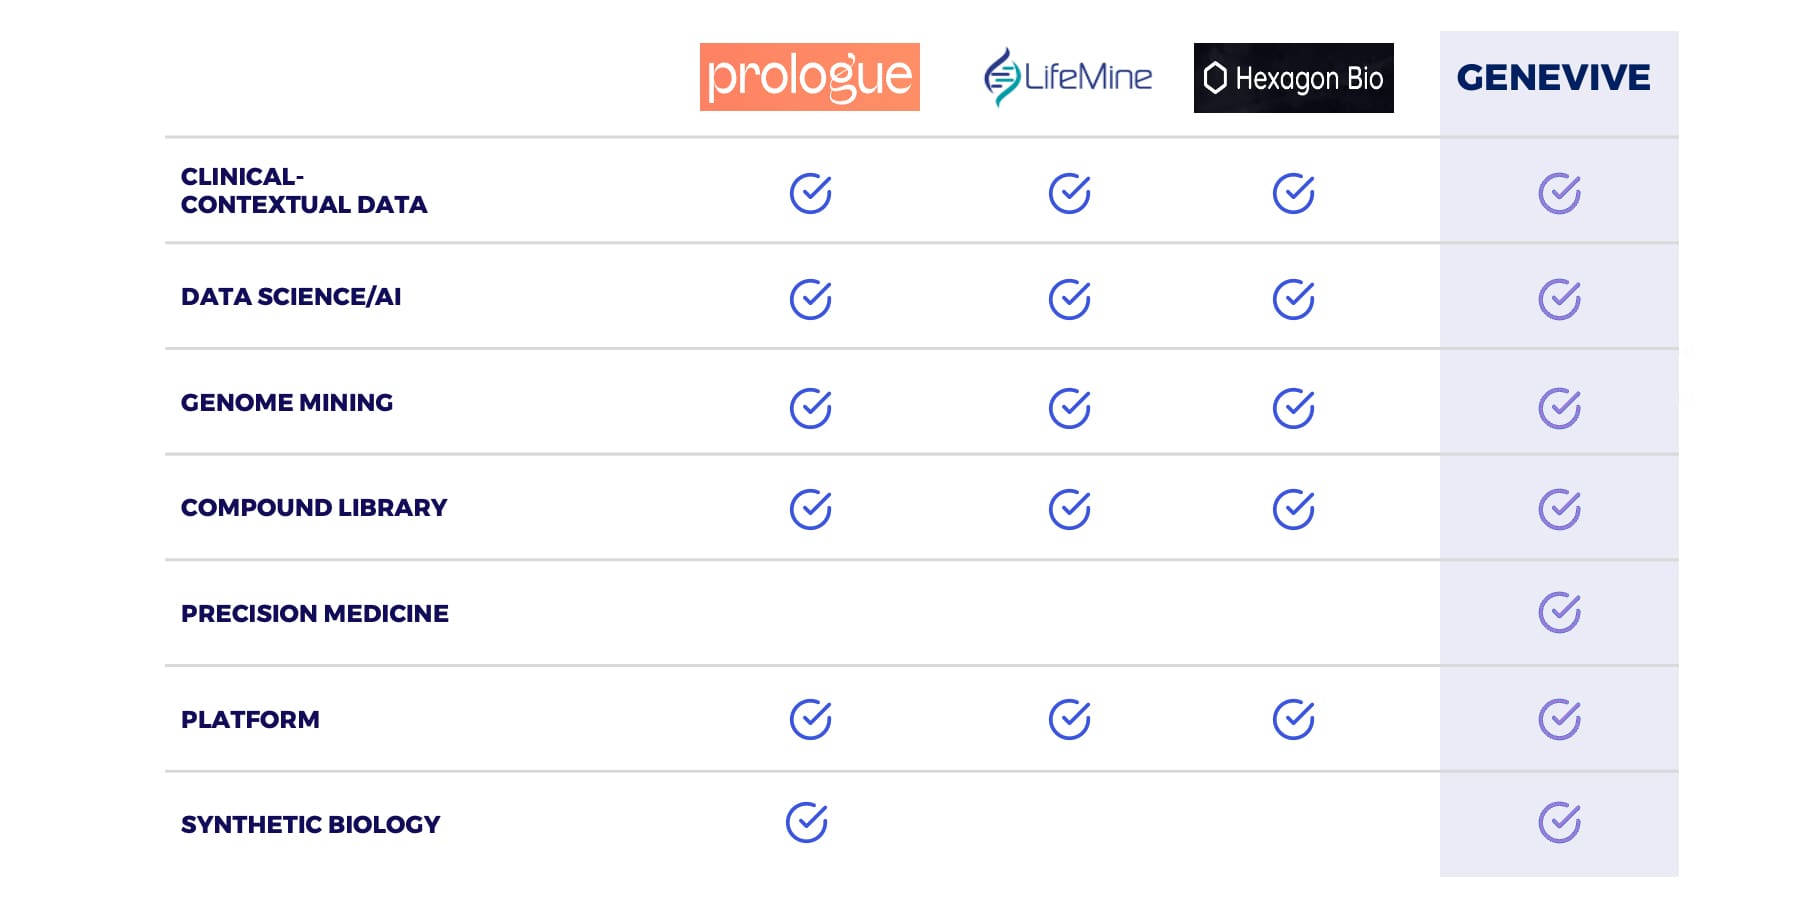The height and width of the screenshot is (910, 1800).
Task: Click the Hexagon Bio logo
Action: click(1293, 78)
